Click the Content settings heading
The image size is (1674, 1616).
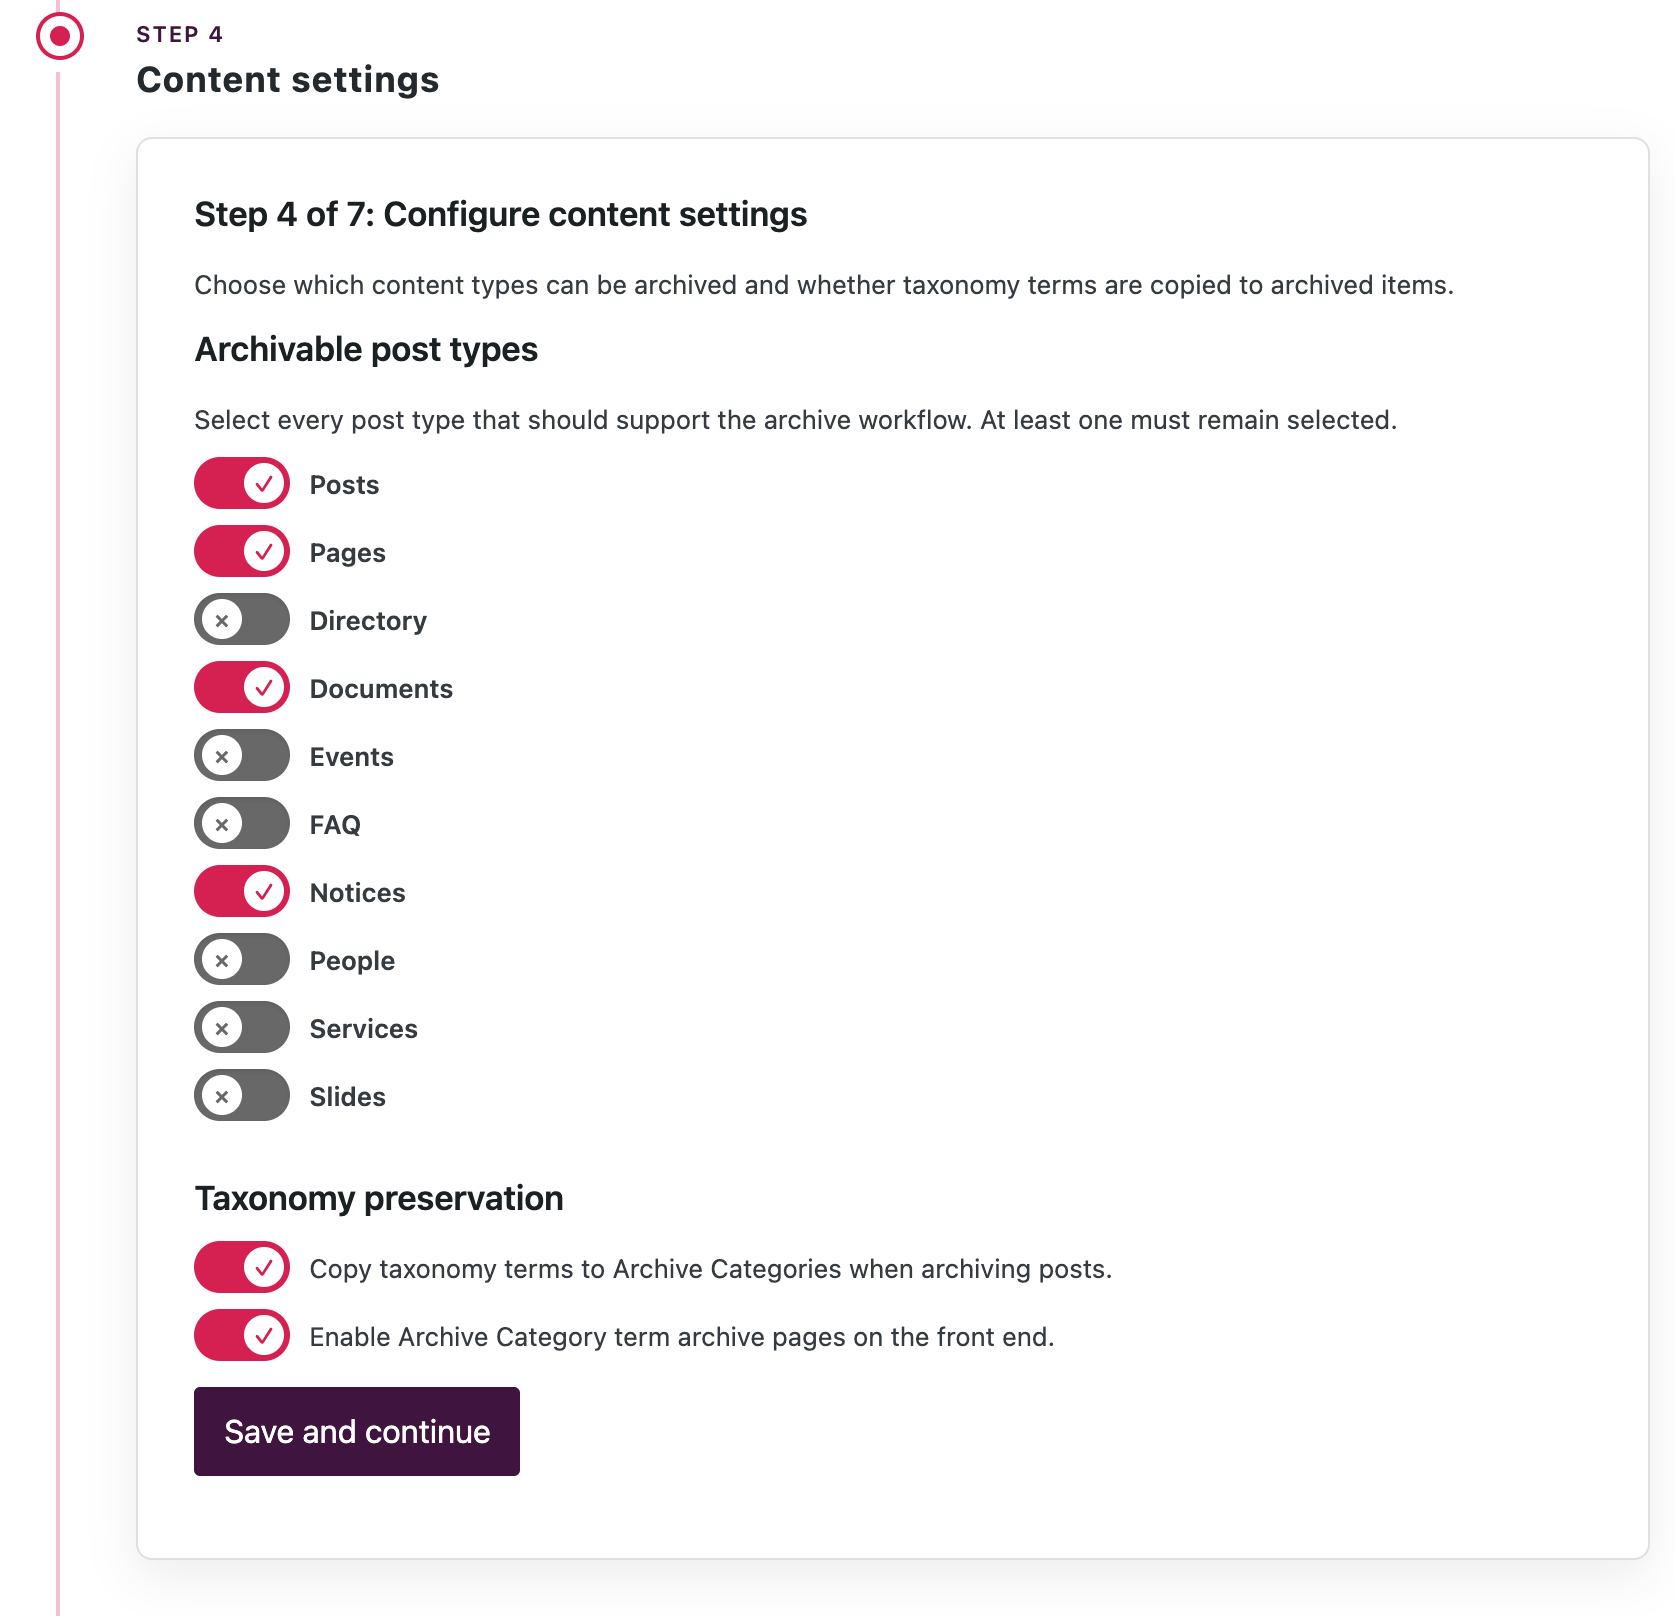287,79
